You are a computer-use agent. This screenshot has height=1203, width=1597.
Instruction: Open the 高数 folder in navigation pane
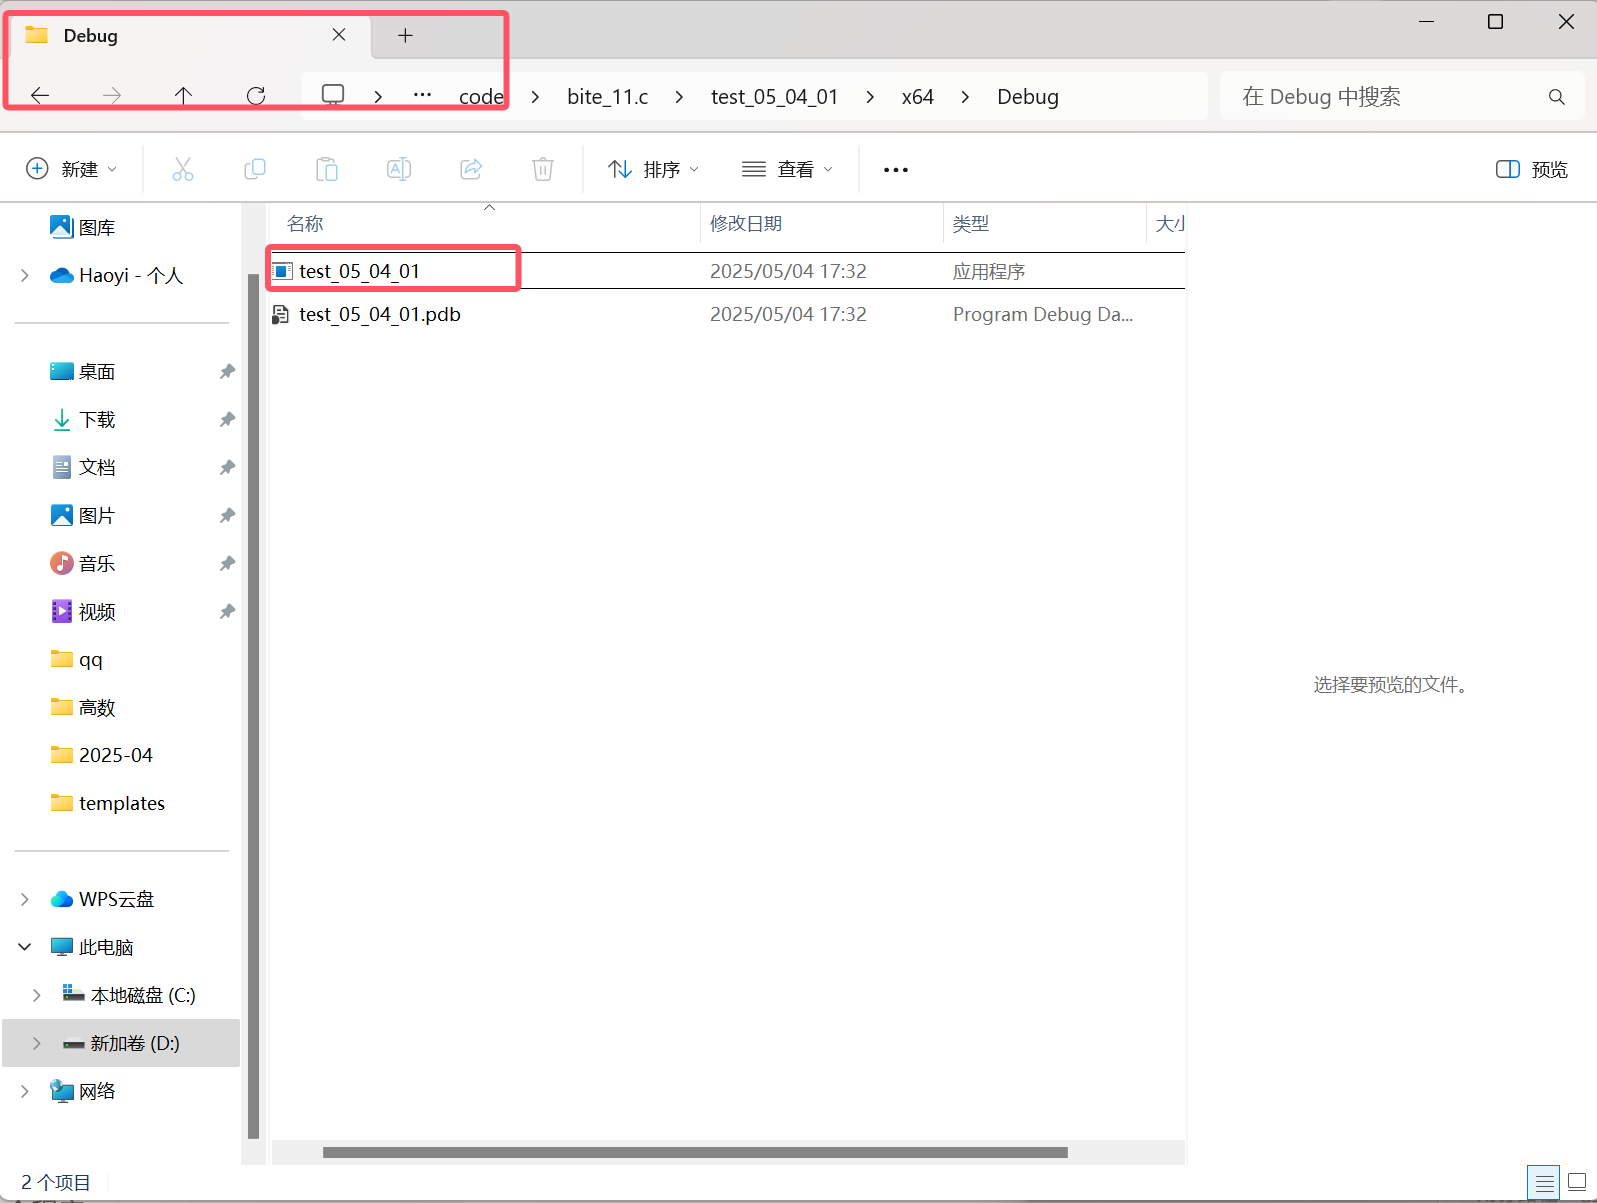(x=97, y=708)
